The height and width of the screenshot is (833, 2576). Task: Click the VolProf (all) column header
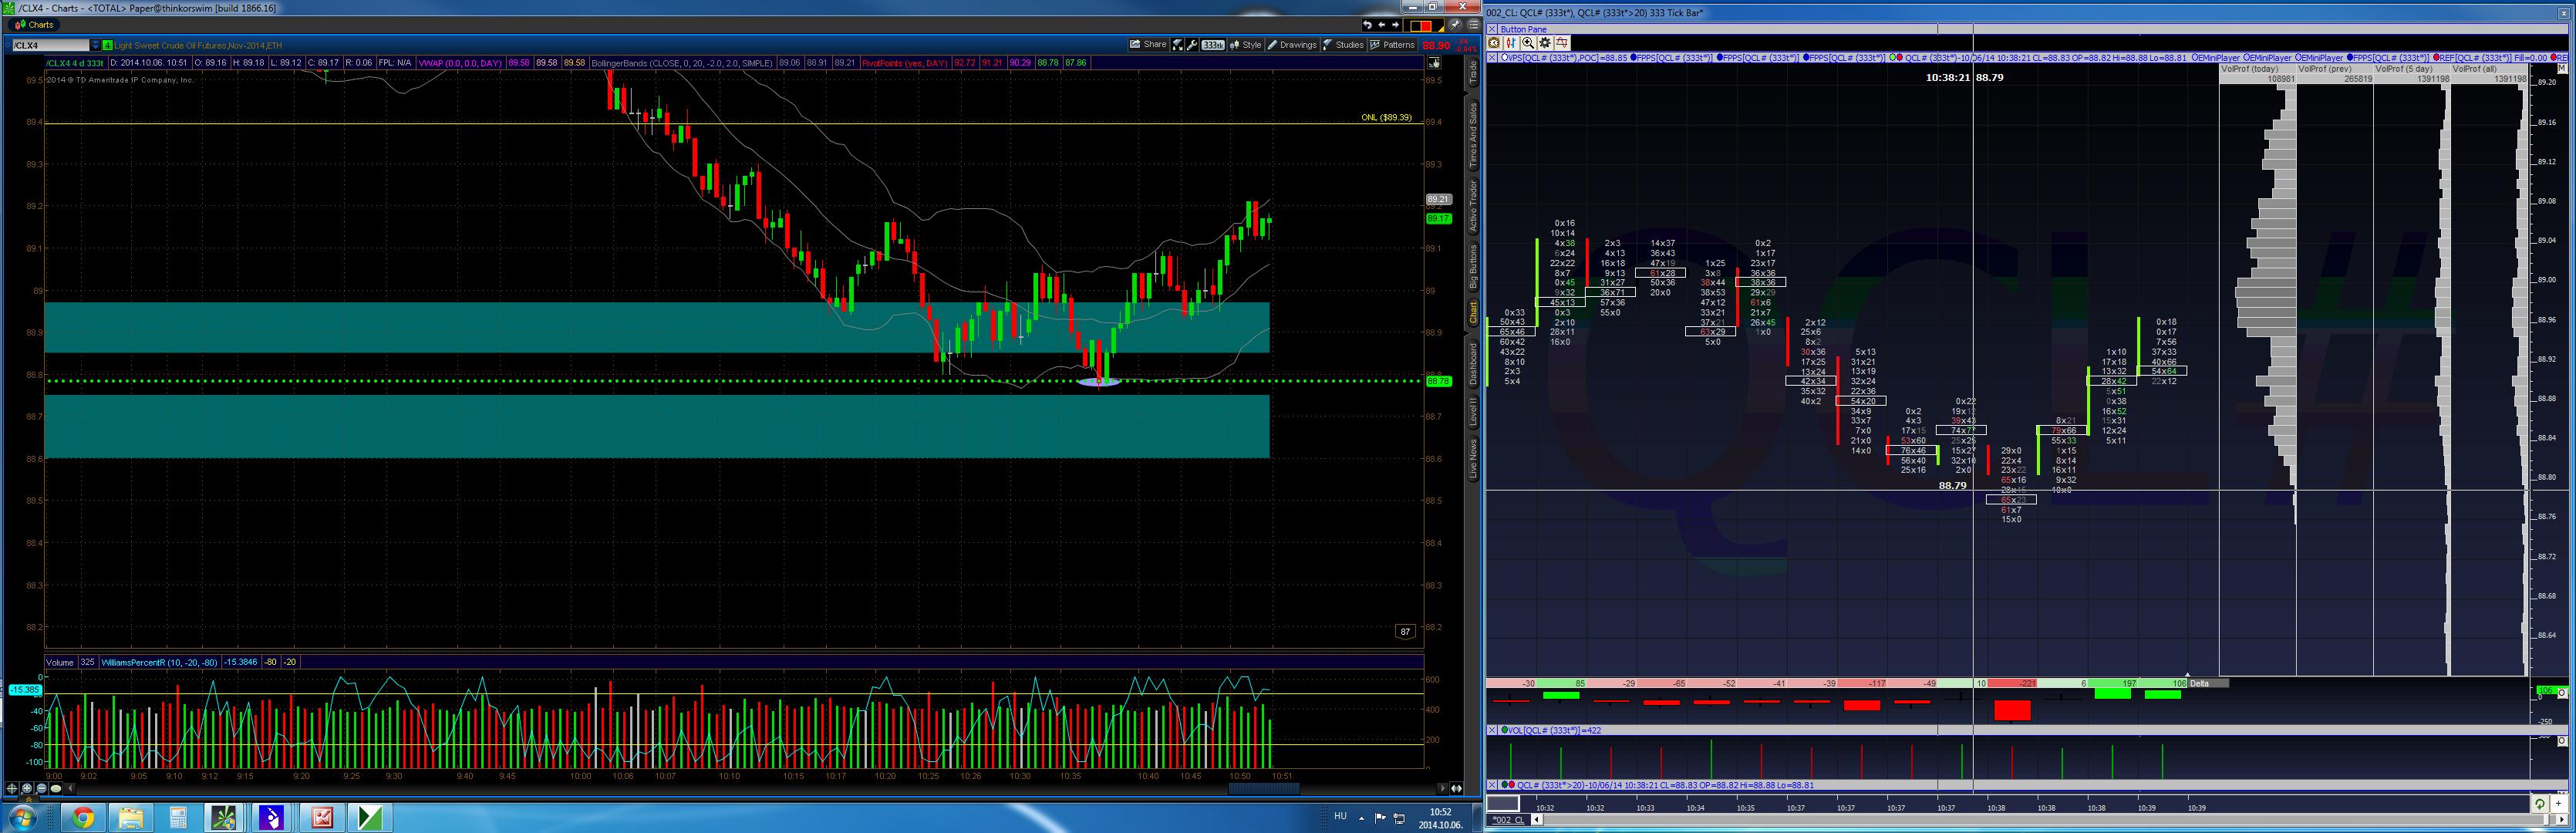click(2489, 69)
